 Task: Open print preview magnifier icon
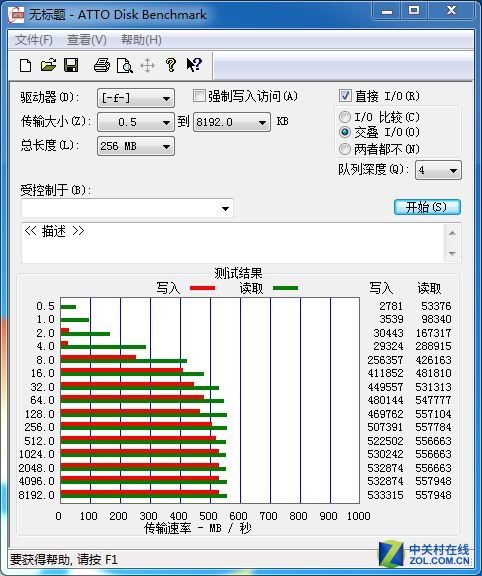tap(125, 66)
